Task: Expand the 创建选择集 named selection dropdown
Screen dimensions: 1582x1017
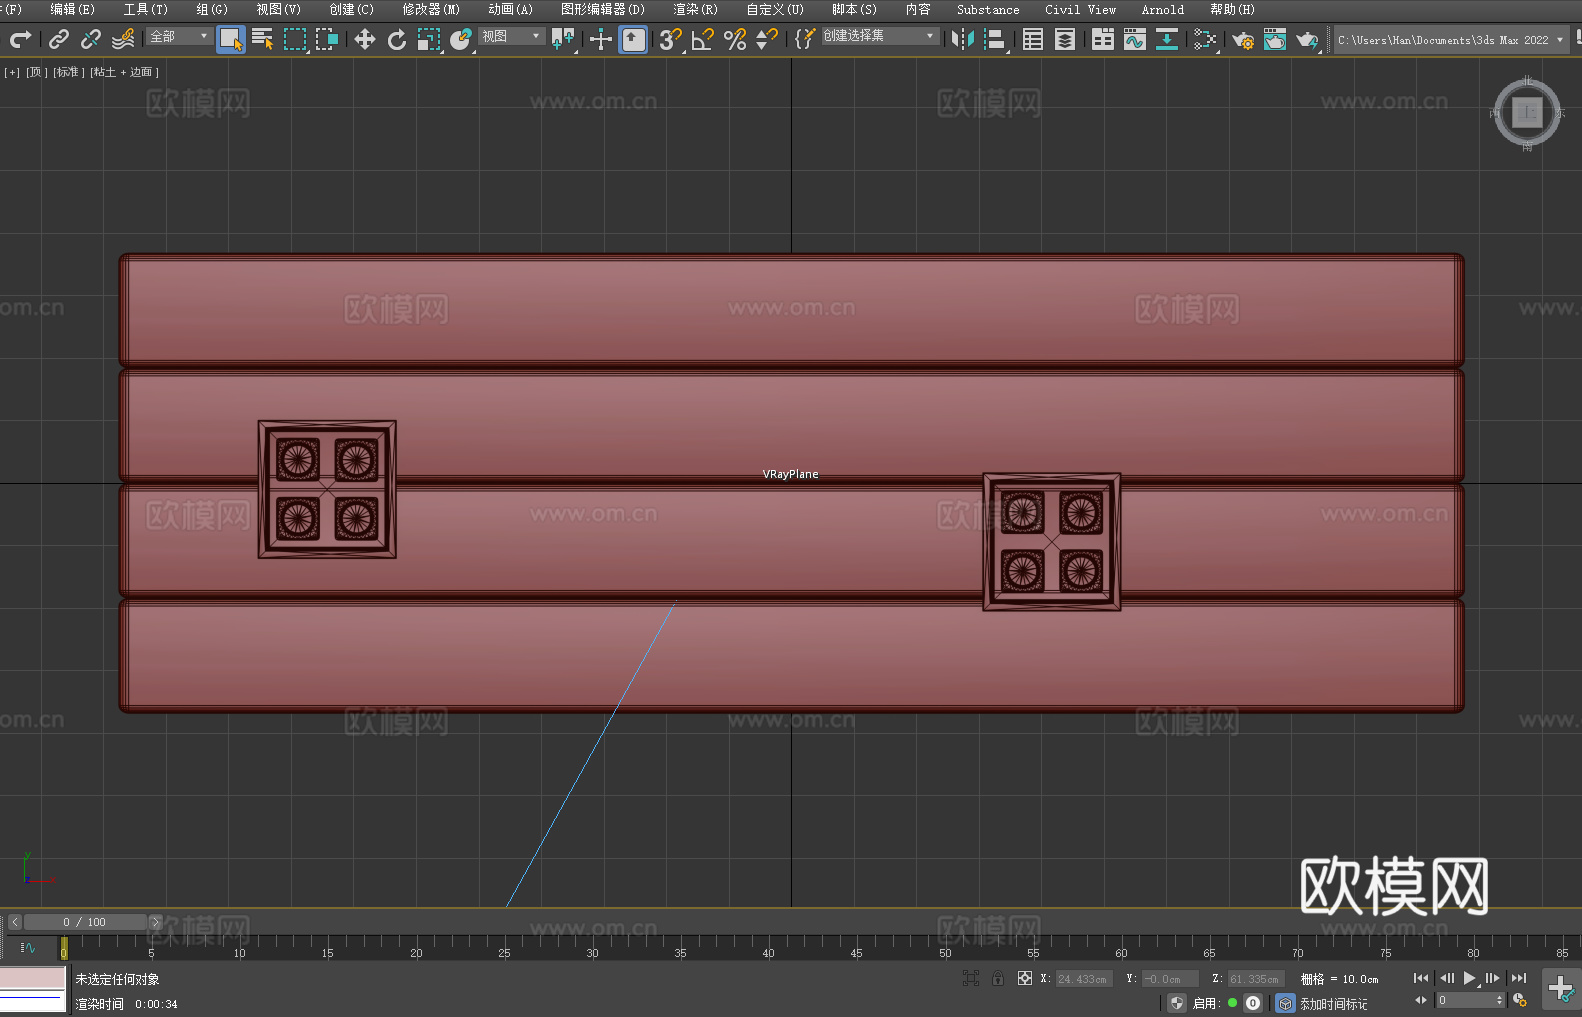Action: (x=880, y=36)
